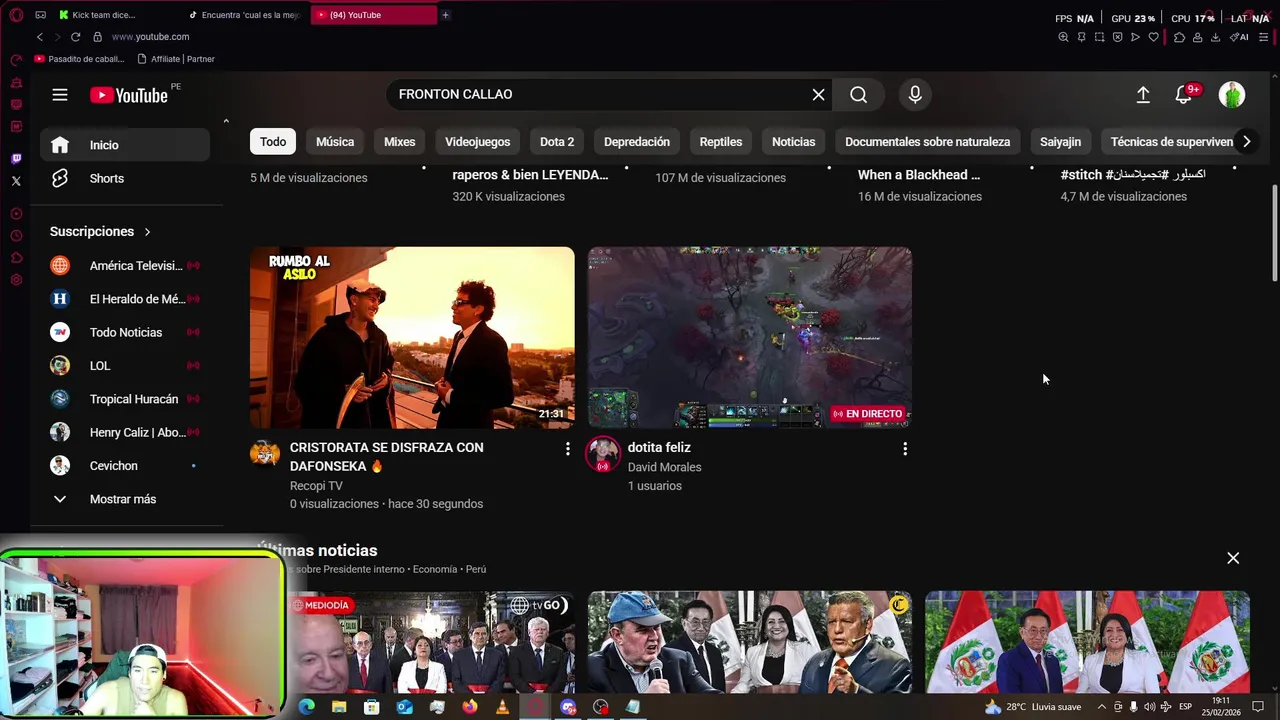Select the Mixes filter chip
Screen dimensions: 1280x720
click(399, 142)
